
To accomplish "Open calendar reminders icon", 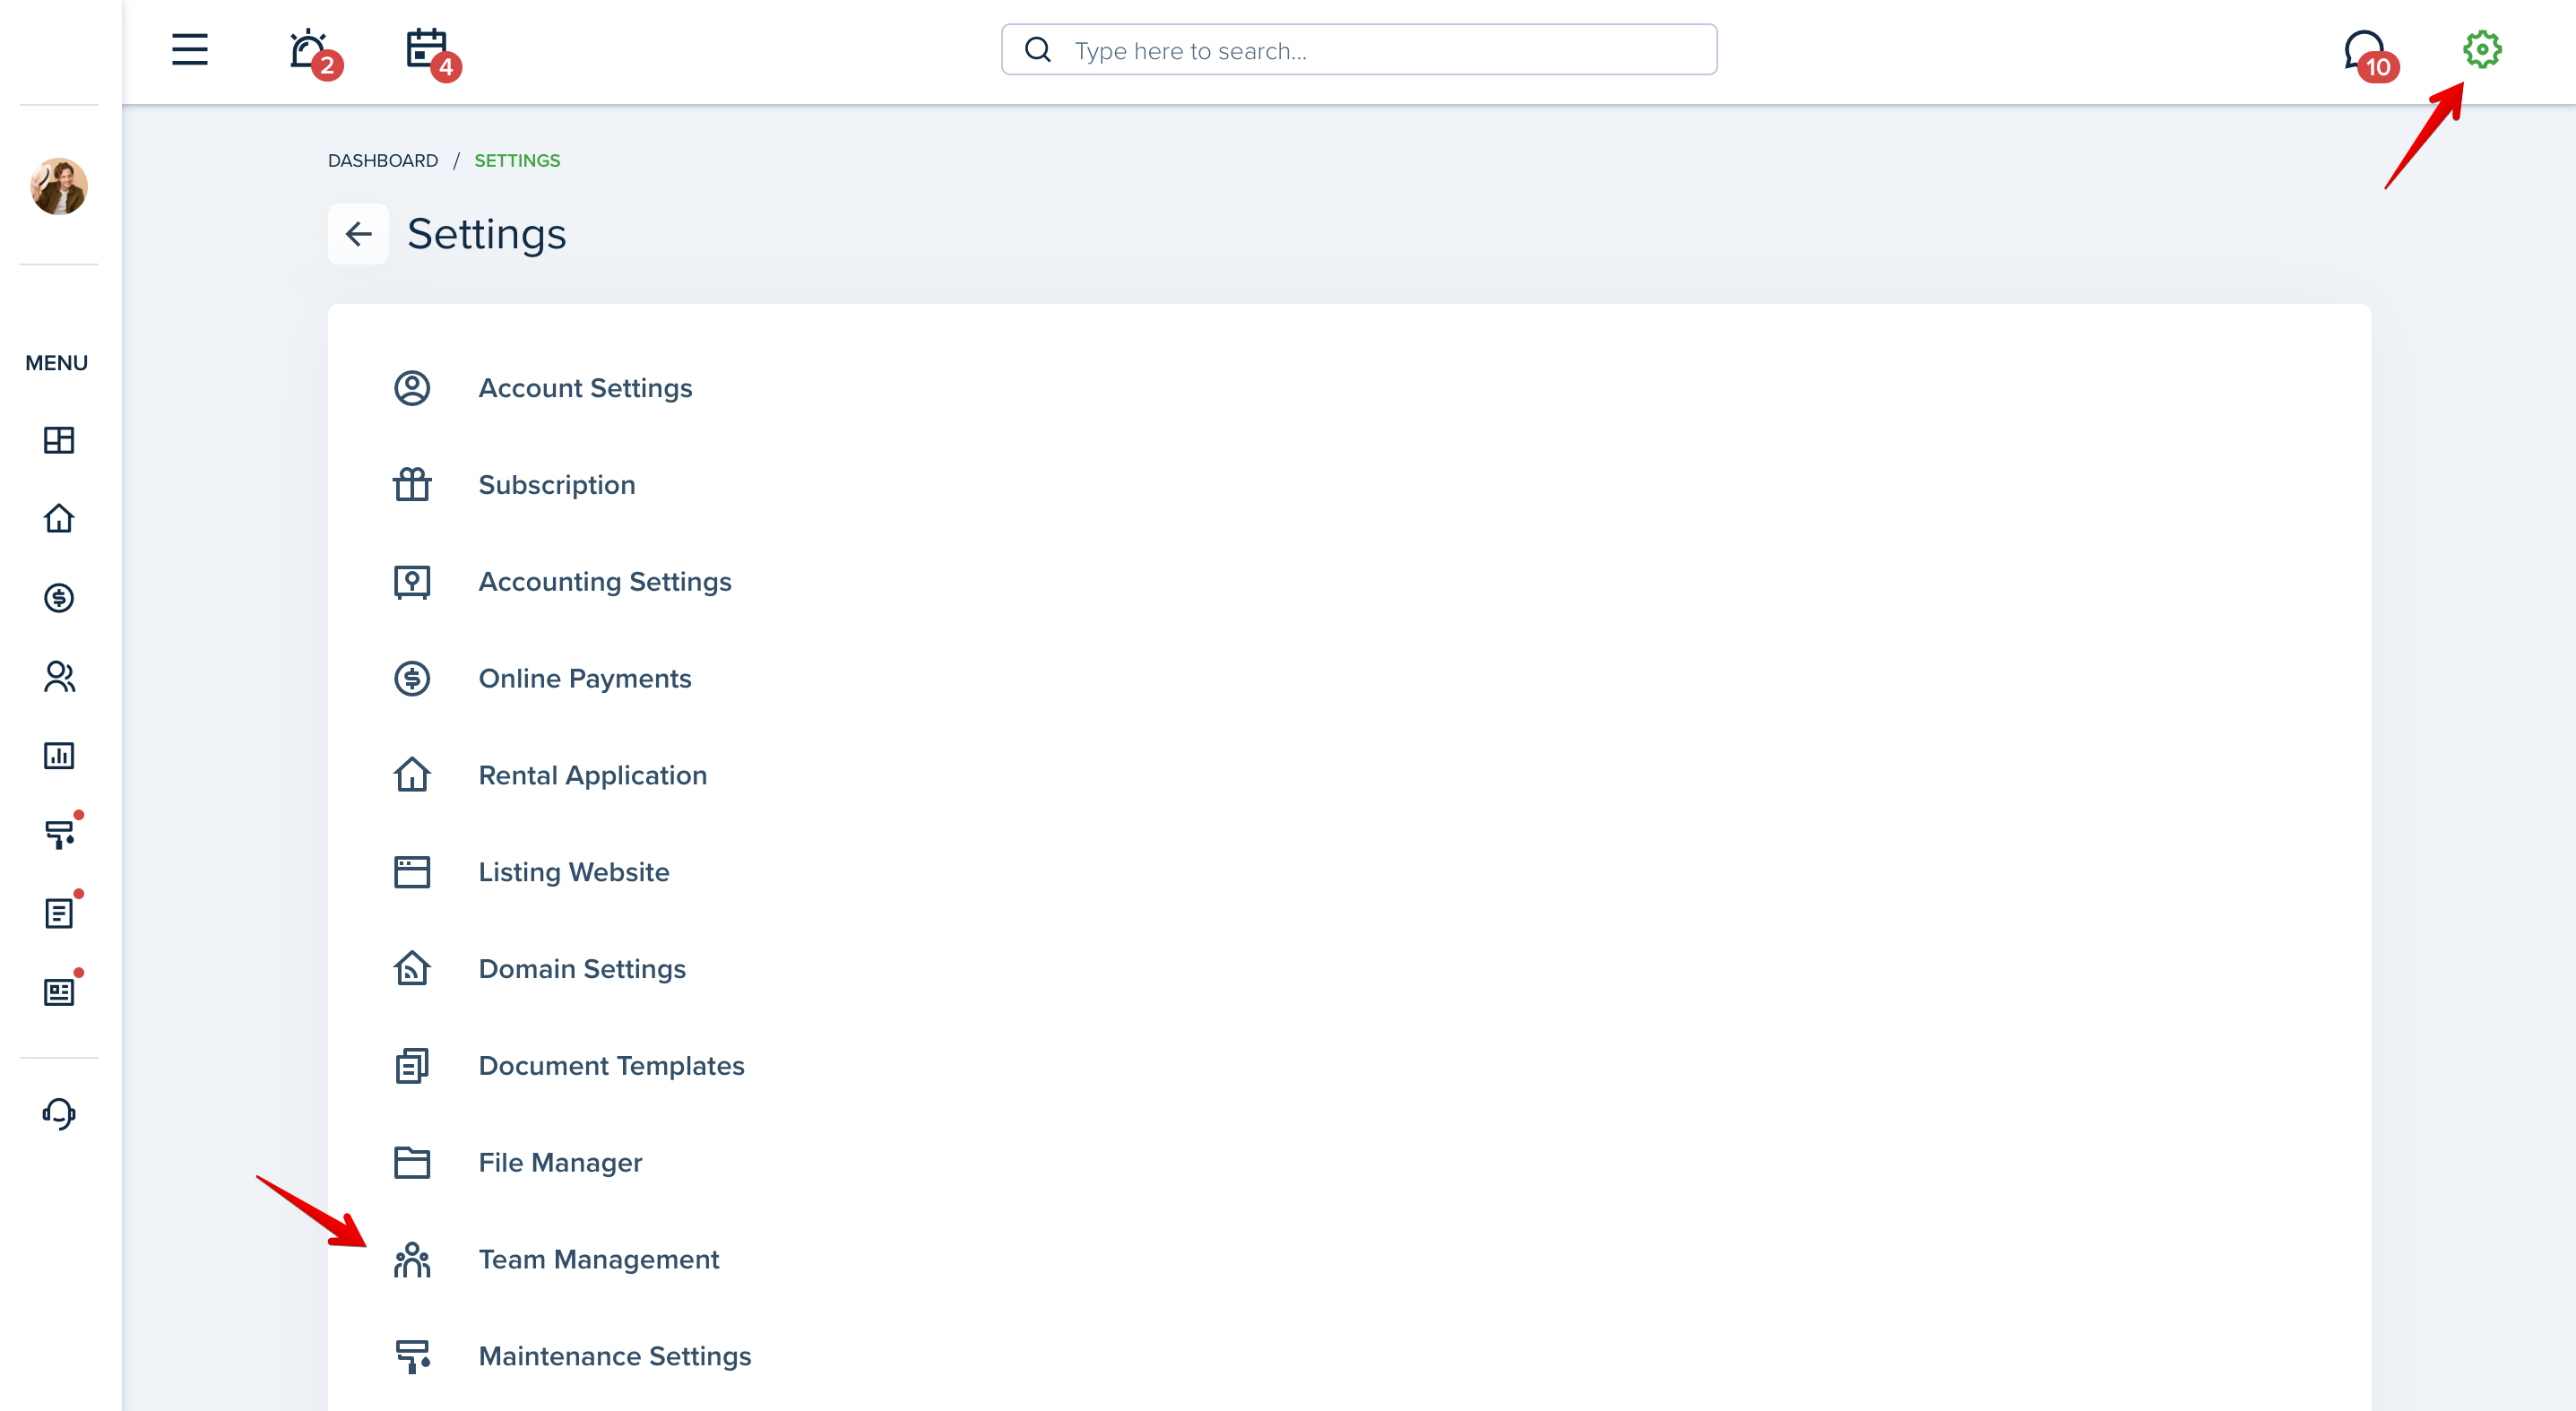I will click(428, 50).
